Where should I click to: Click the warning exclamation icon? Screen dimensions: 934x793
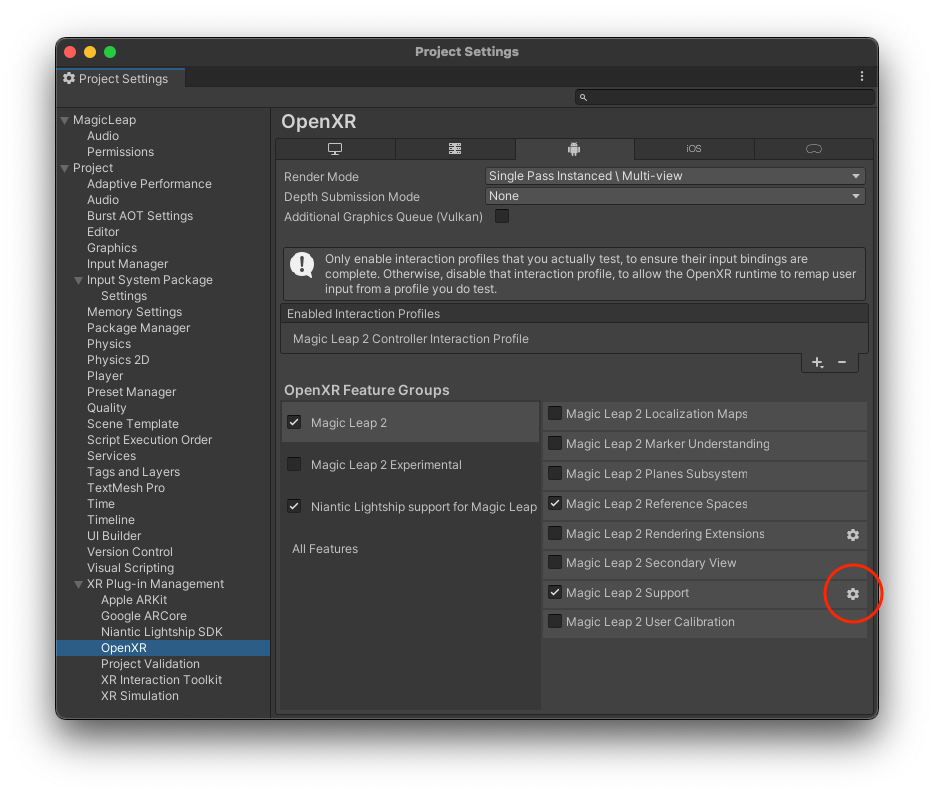pyautogui.click(x=302, y=265)
